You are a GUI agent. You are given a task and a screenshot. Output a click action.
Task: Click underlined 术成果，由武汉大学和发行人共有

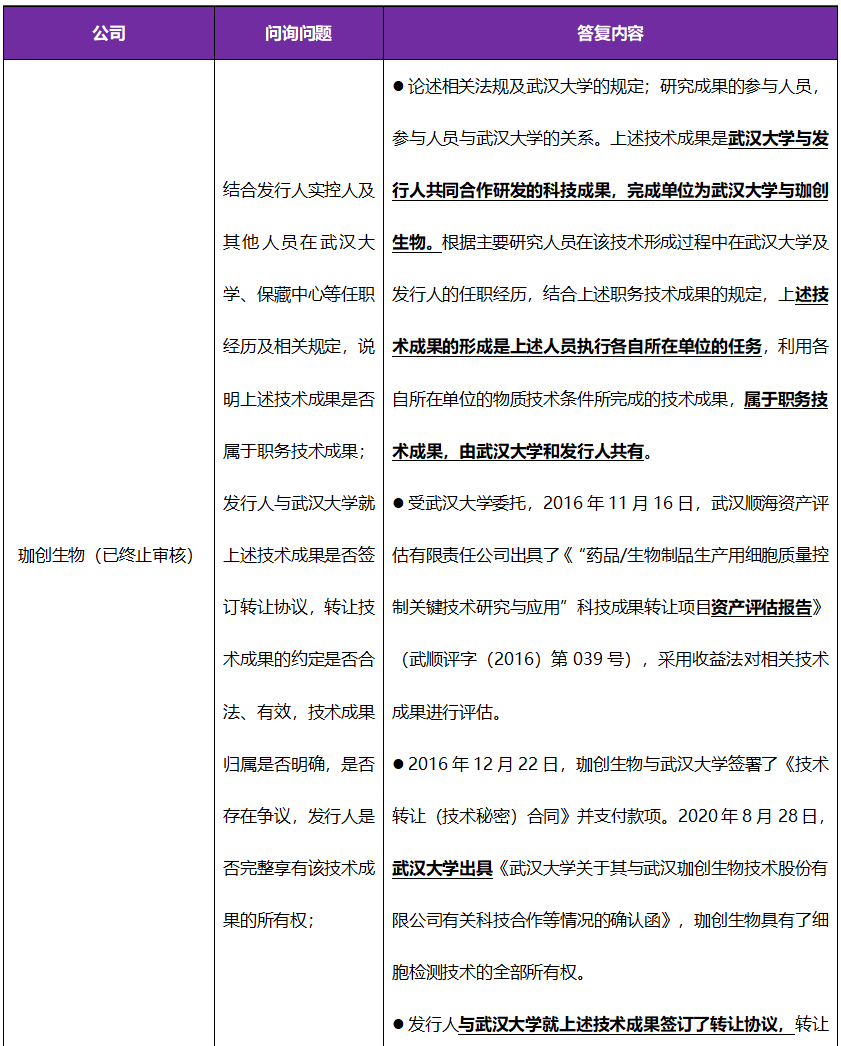click(518, 451)
